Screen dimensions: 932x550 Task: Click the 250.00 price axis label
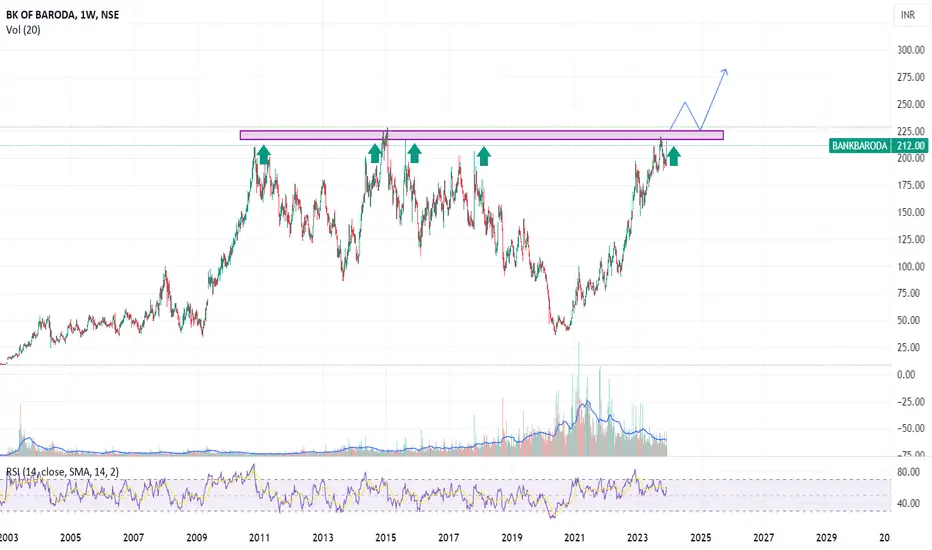click(x=911, y=104)
